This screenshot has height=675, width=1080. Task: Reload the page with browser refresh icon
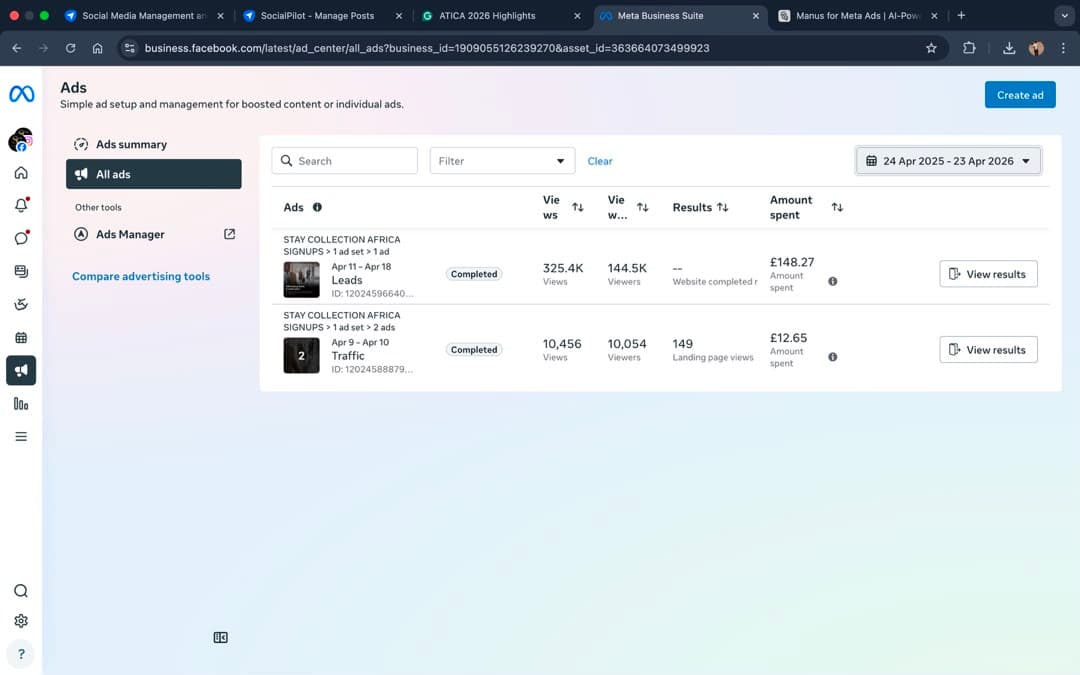pos(70,48)
